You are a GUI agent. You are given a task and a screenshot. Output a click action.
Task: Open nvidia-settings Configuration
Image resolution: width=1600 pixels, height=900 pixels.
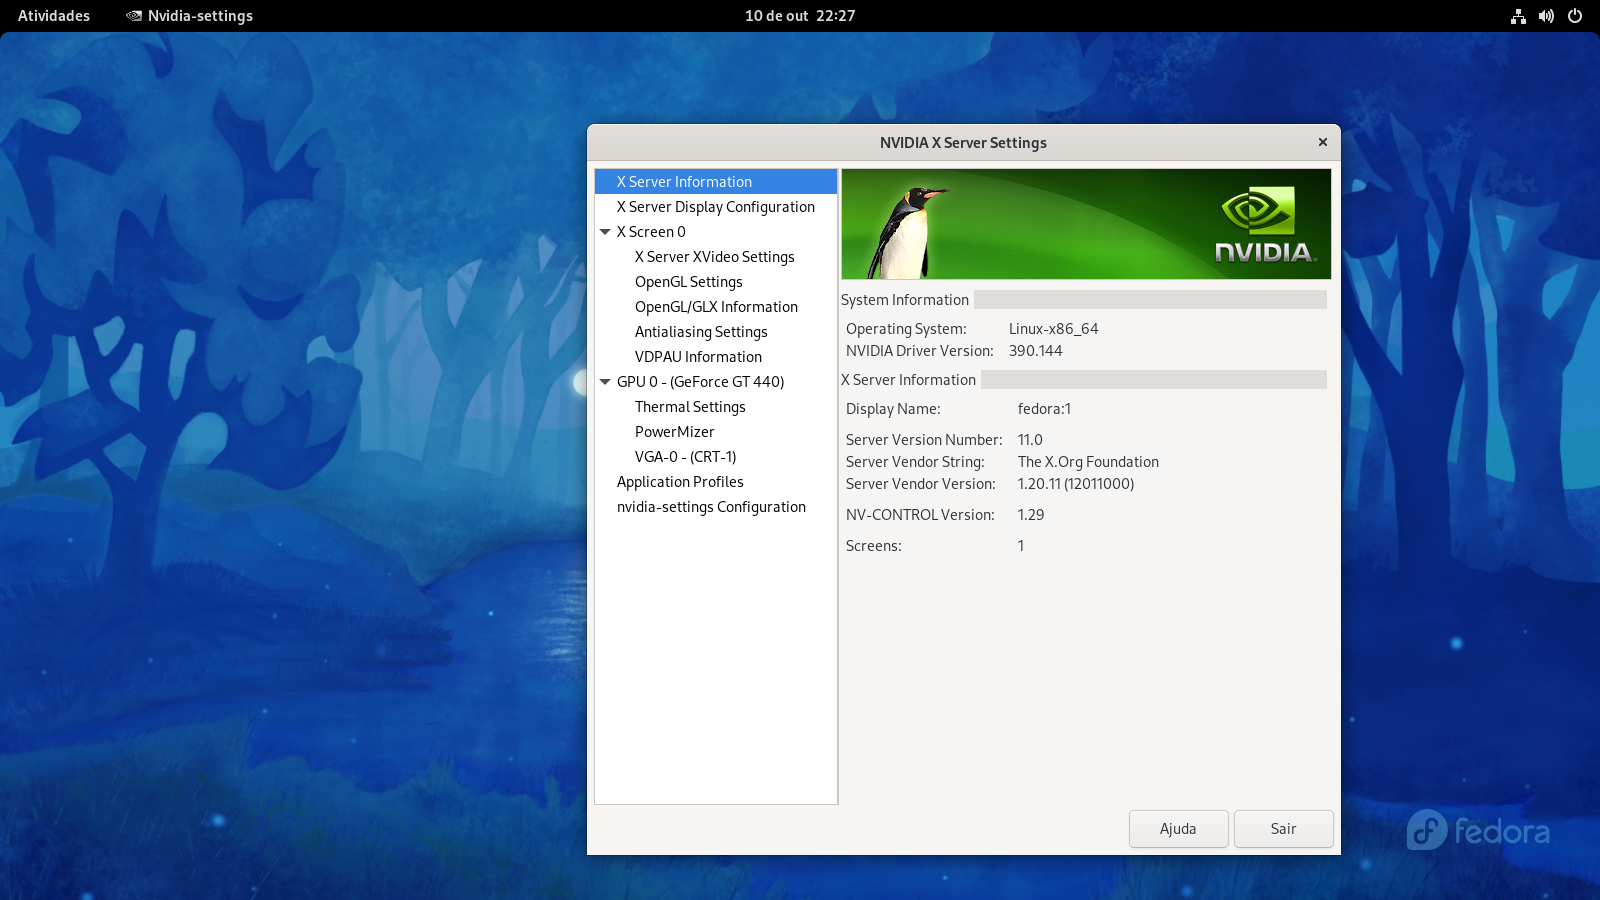[711, 507]
